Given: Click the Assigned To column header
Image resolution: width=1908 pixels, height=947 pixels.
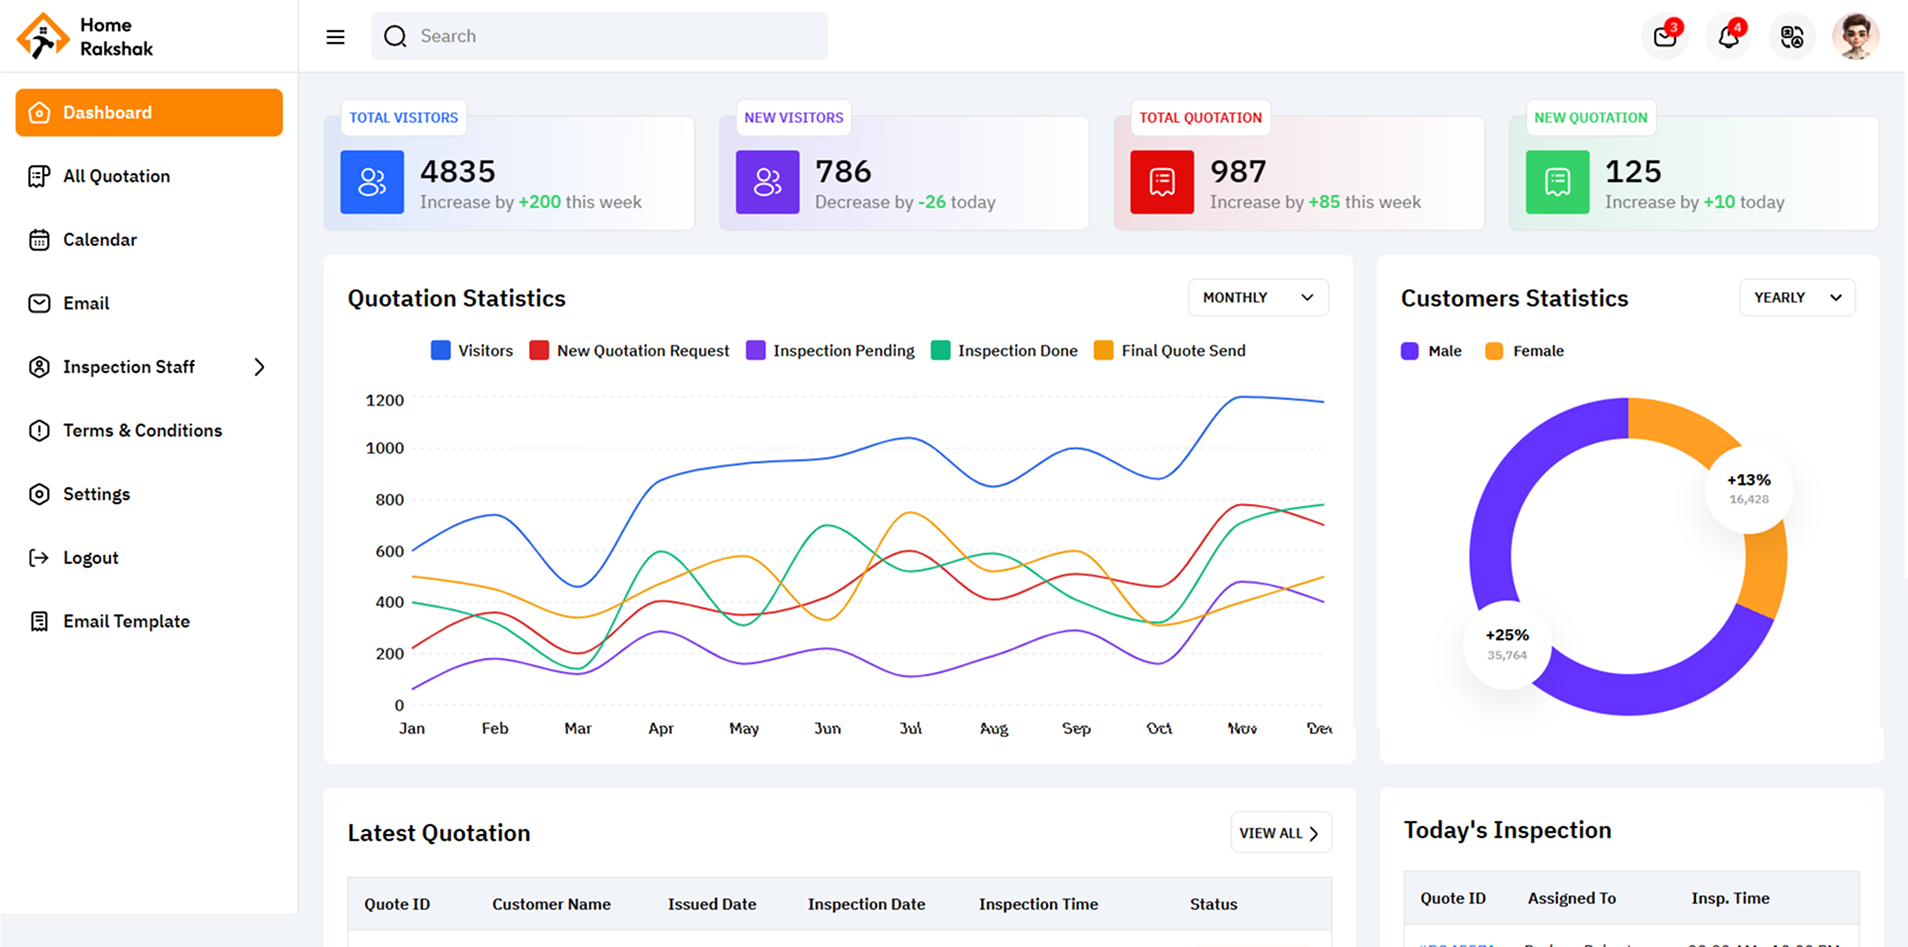Looking at the screenshot, I should click(1571, 898).
